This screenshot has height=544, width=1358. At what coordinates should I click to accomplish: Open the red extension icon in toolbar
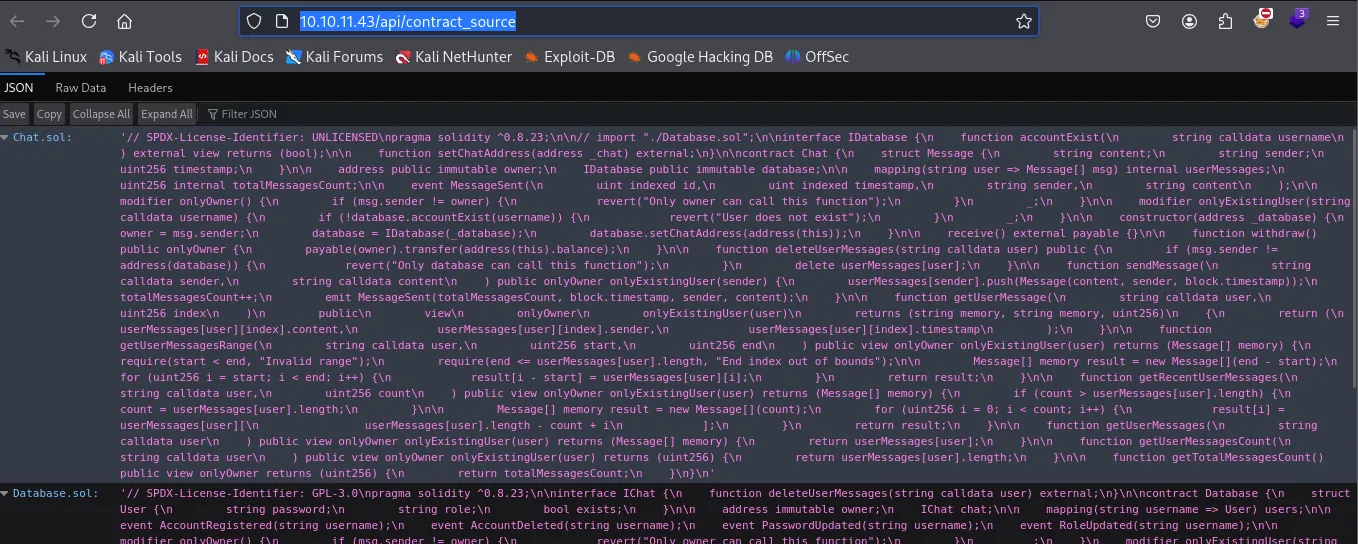tap(1263, 19)
